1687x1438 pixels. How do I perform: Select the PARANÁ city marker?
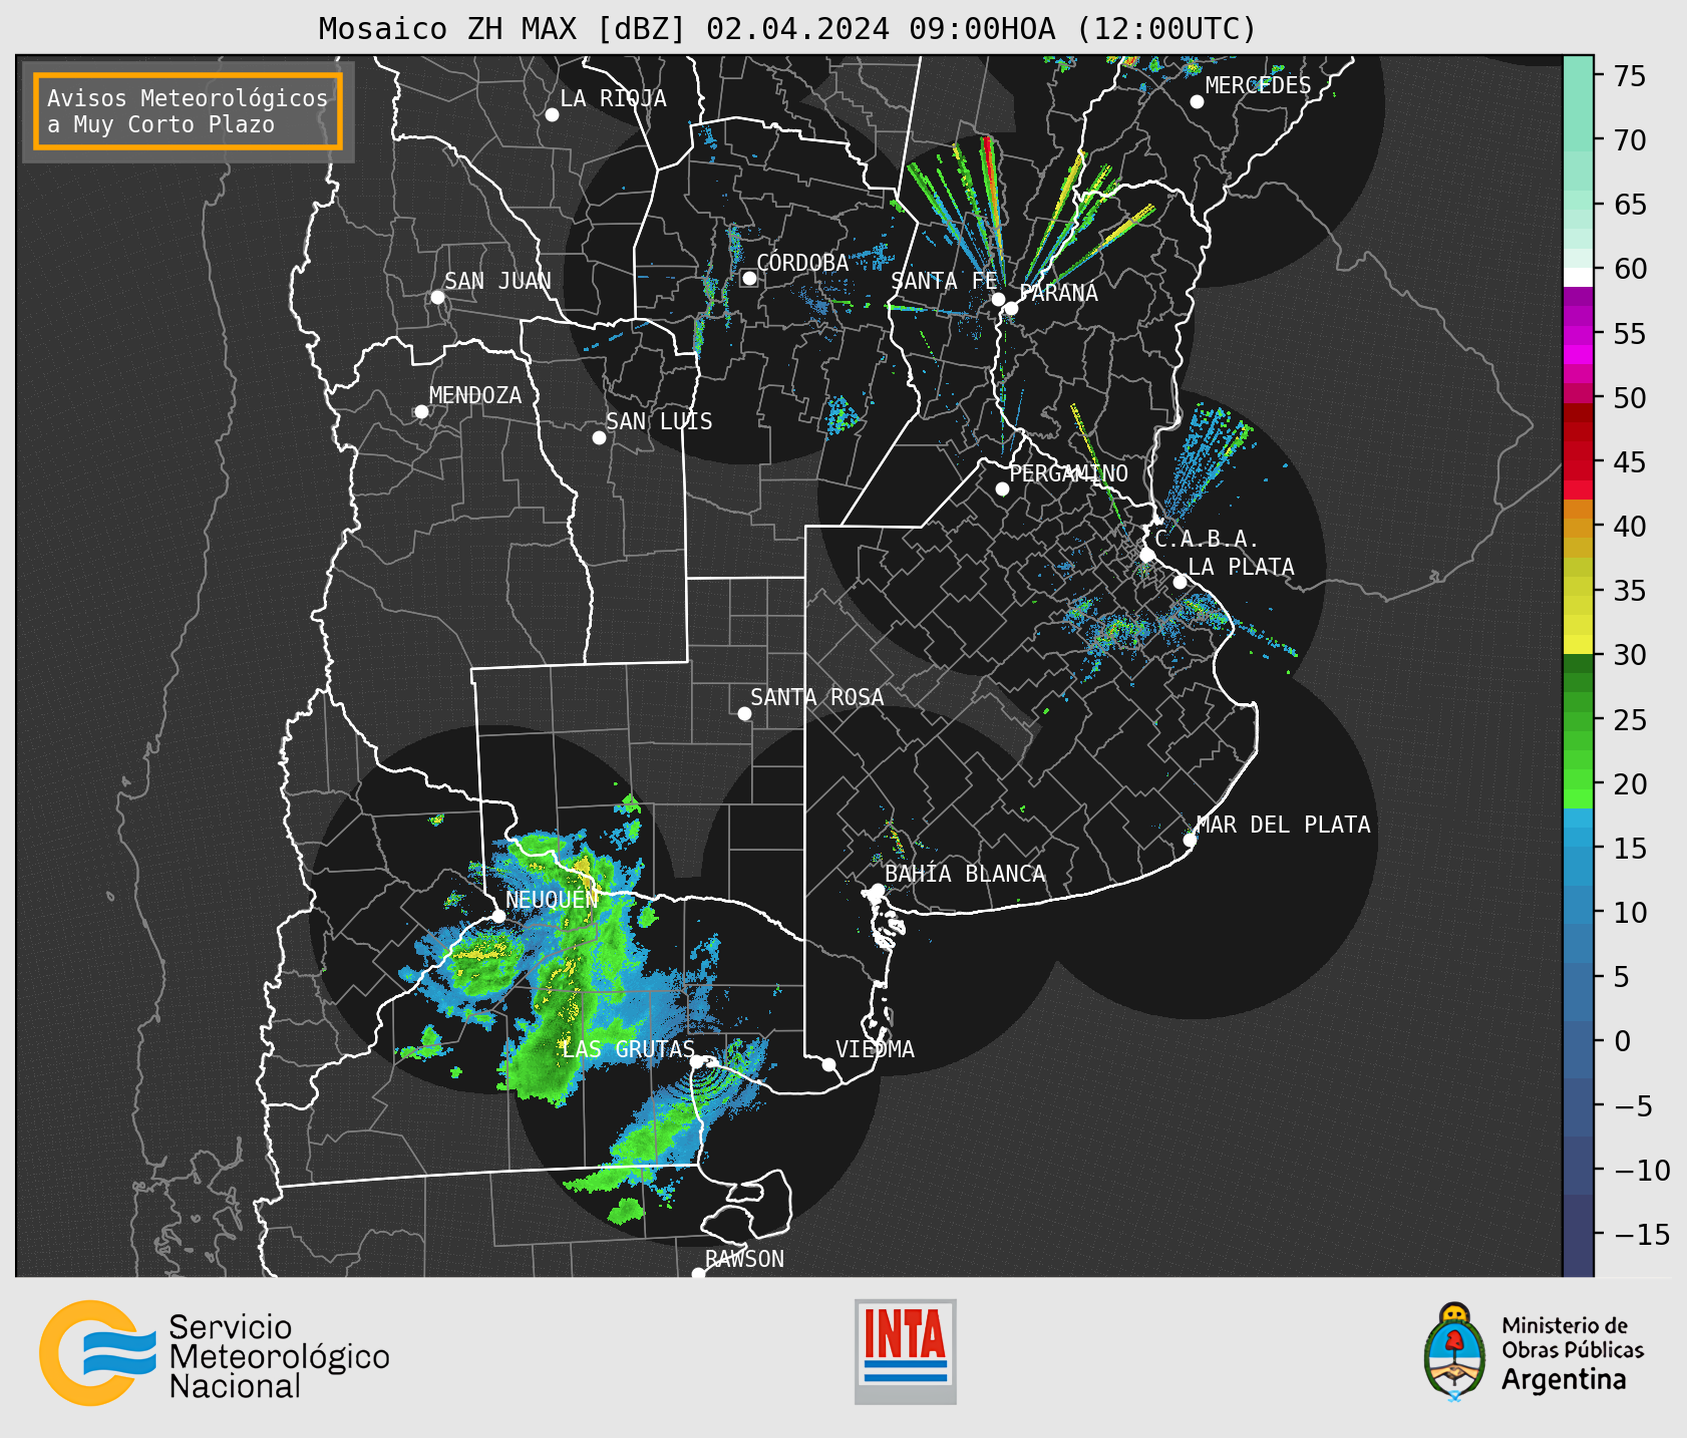click(x=1011, y=308)
